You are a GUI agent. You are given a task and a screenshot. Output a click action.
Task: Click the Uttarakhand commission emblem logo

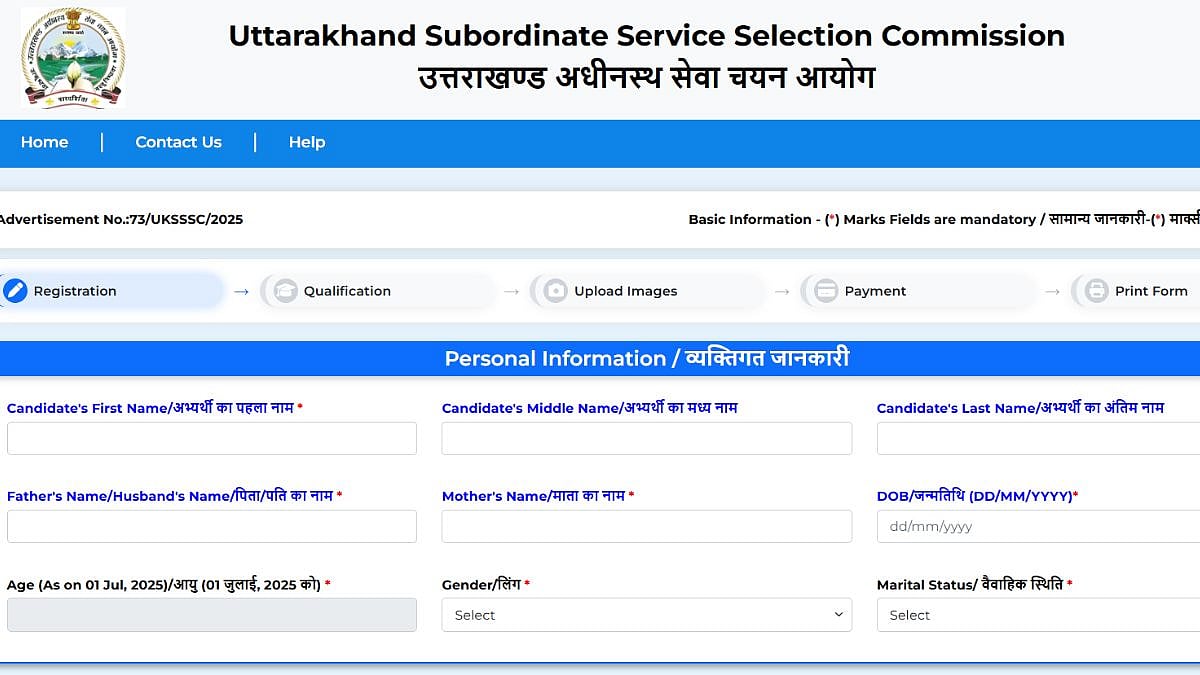tap(73, 57)
